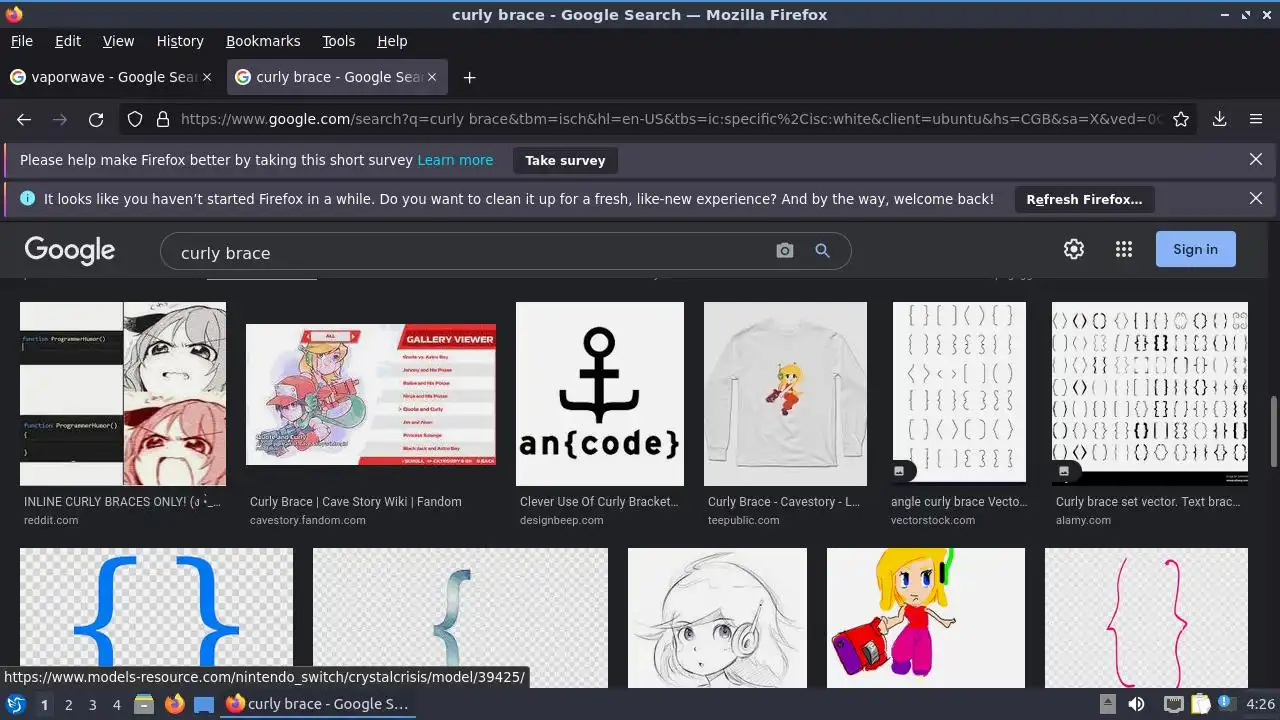Open the Cavestory long sleeve shirt thumbnail
Screen dimensions: 1280x720
785,394
